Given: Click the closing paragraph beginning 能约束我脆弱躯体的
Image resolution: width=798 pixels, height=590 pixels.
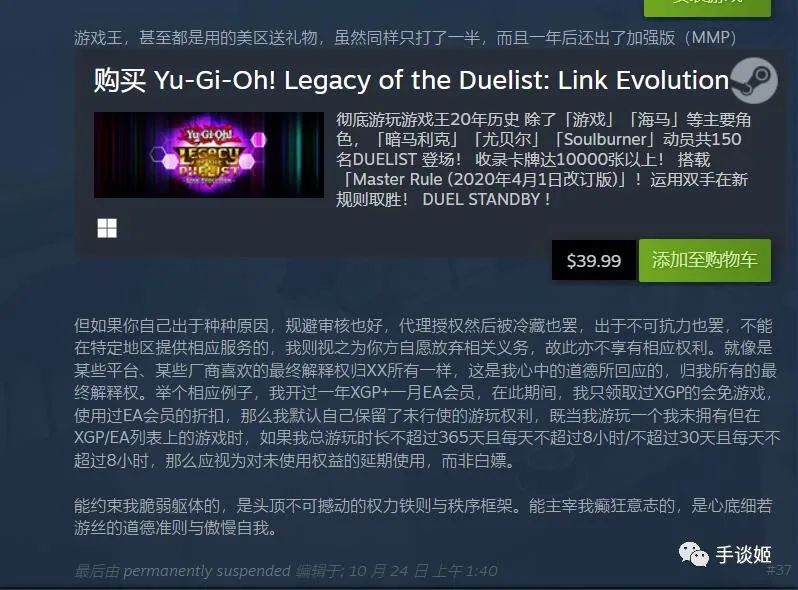Looking at the screenshot, I should [423, 516].
